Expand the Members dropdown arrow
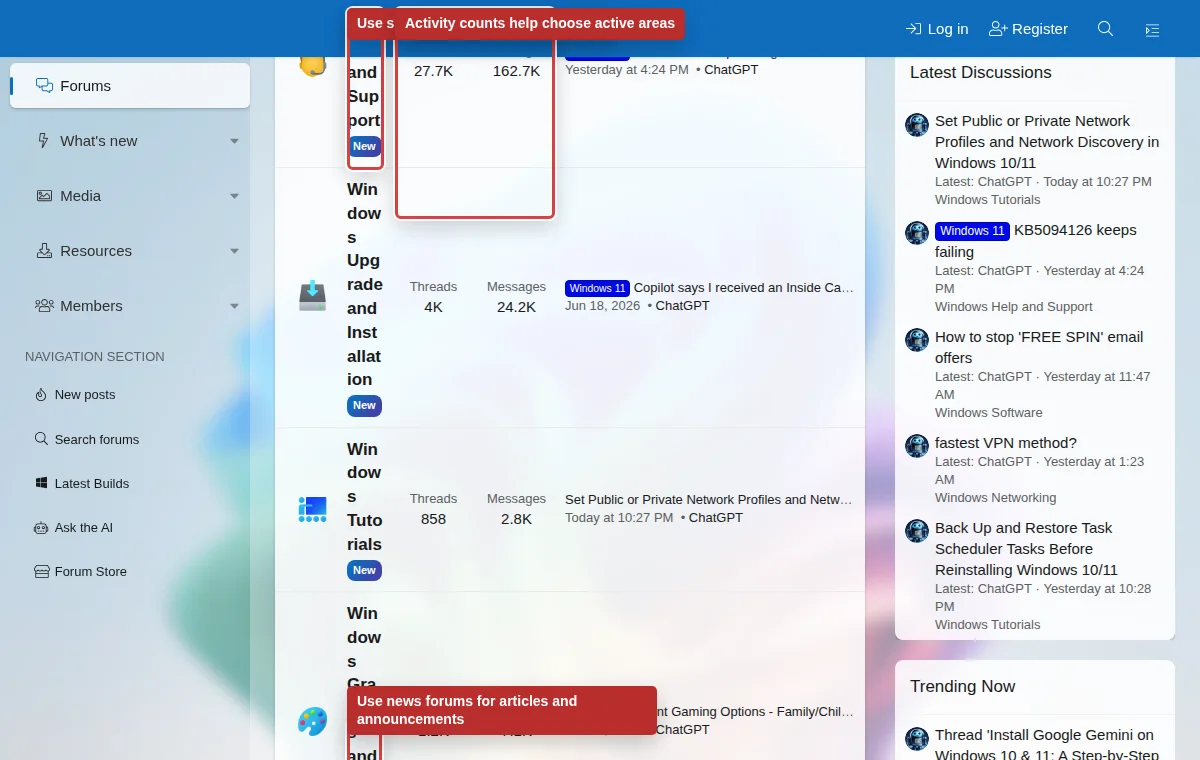1200x760 pixels. (x=234, y=306)
